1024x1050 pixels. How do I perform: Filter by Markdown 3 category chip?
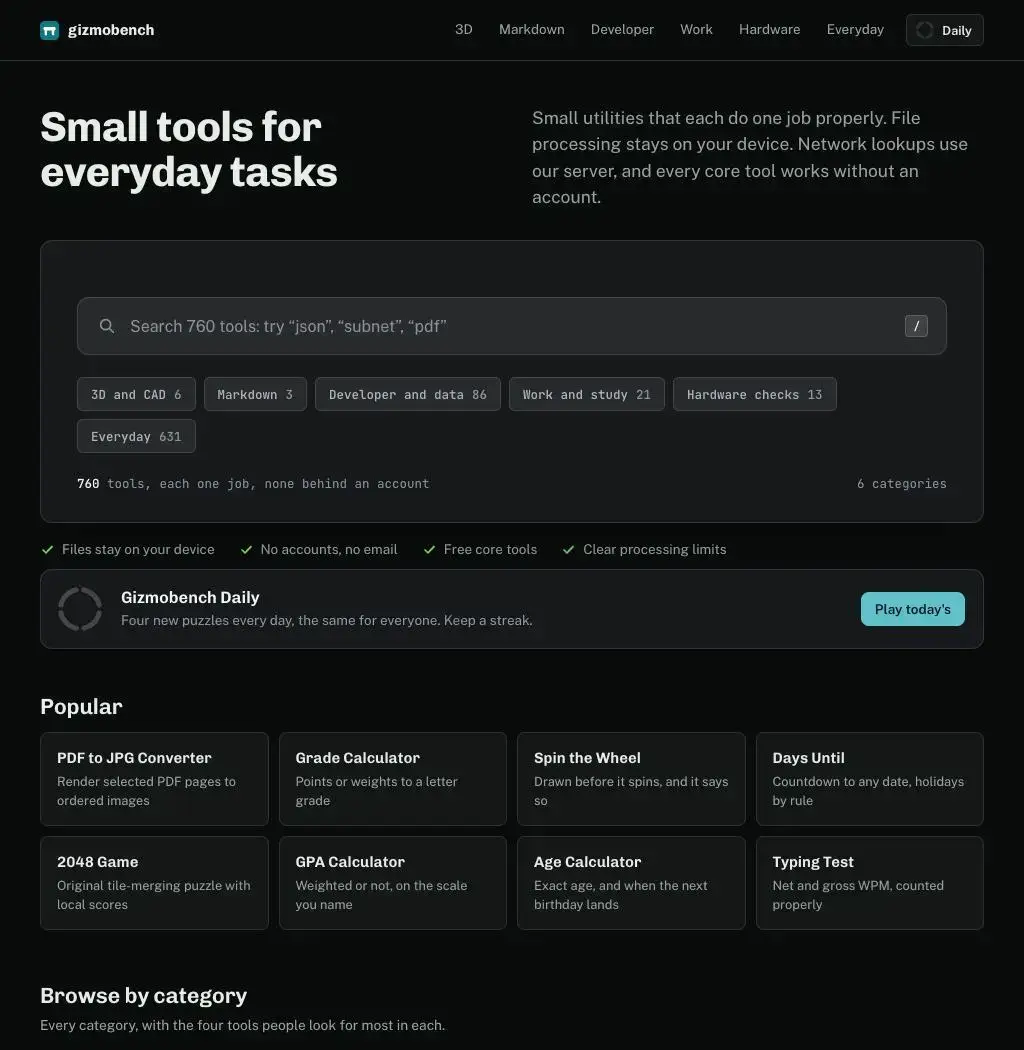pyautogui.click(x=255, y=394)
